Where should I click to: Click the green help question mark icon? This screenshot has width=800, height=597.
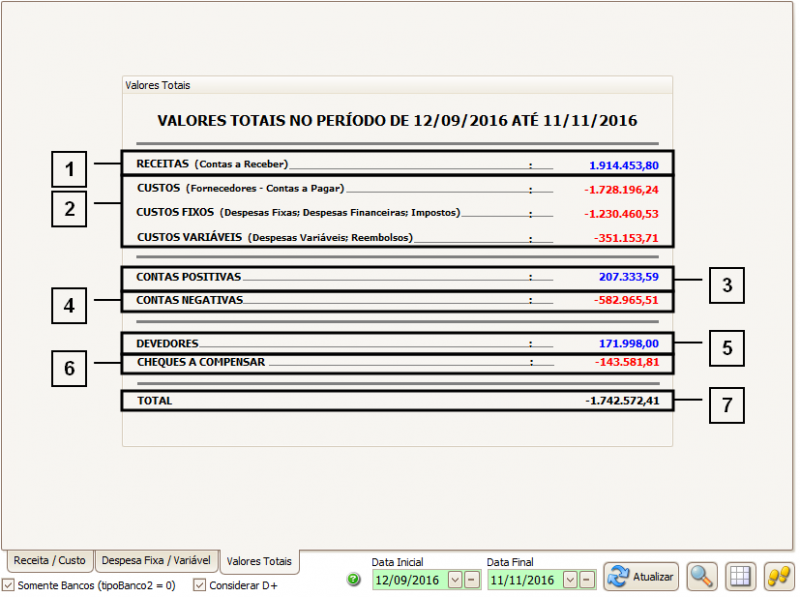coord(354,580)
